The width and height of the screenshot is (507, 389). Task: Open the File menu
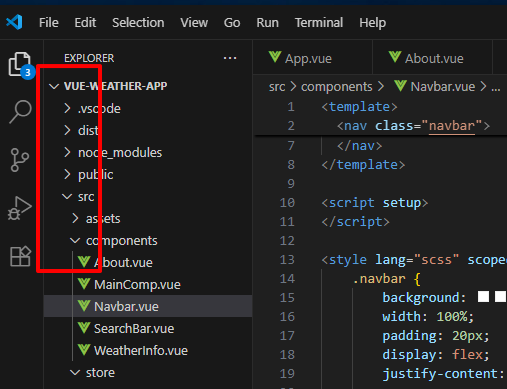coord(49,23)
